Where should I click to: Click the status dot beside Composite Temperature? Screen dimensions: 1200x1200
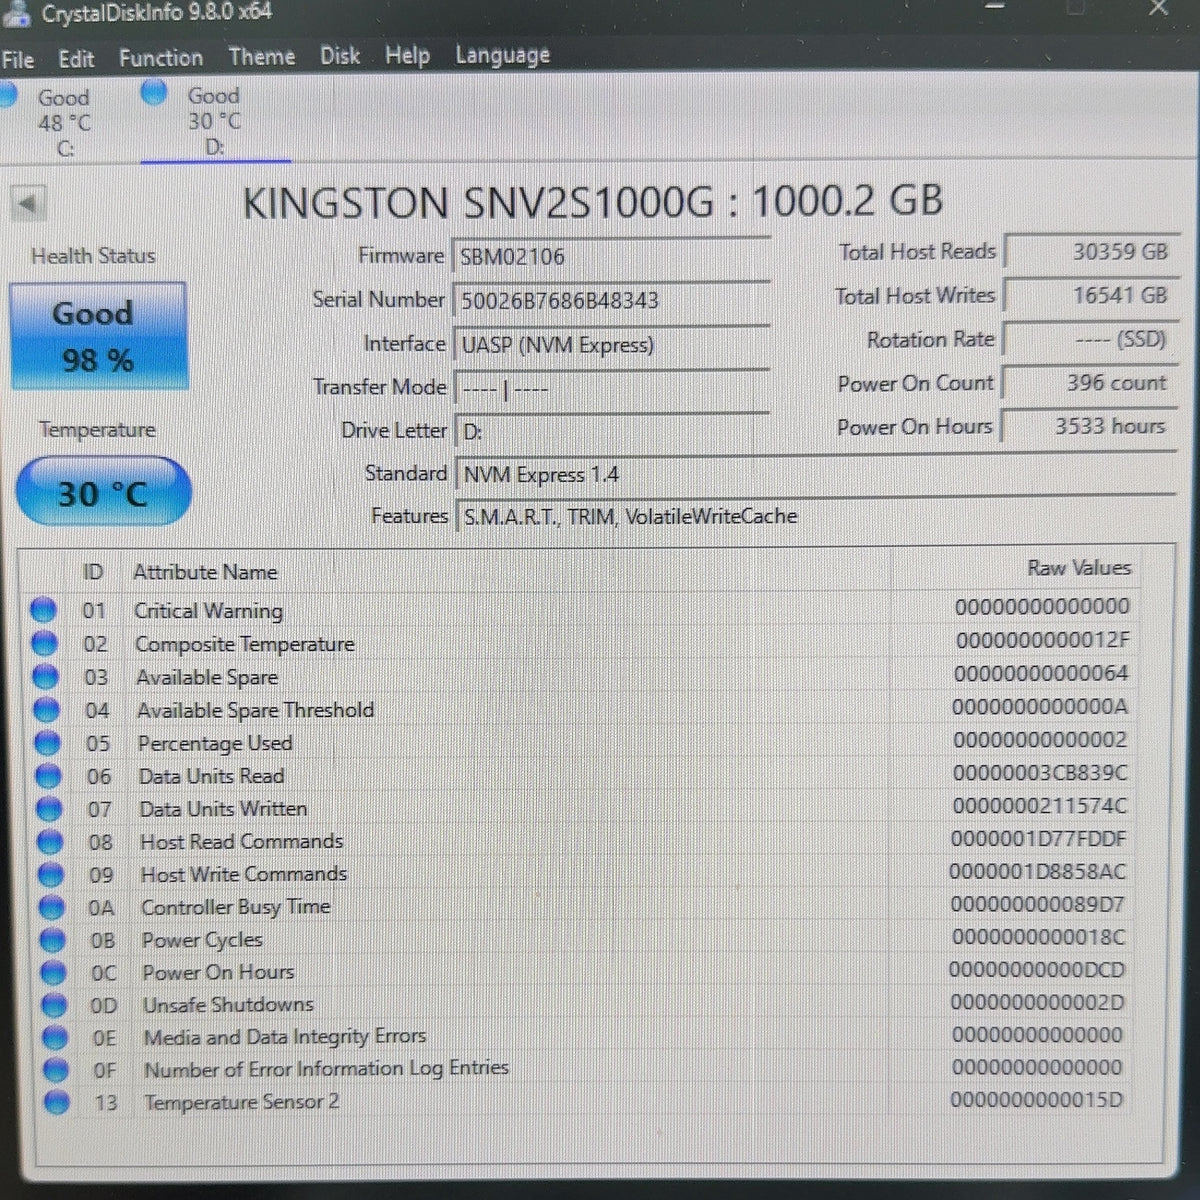[44, 643]
